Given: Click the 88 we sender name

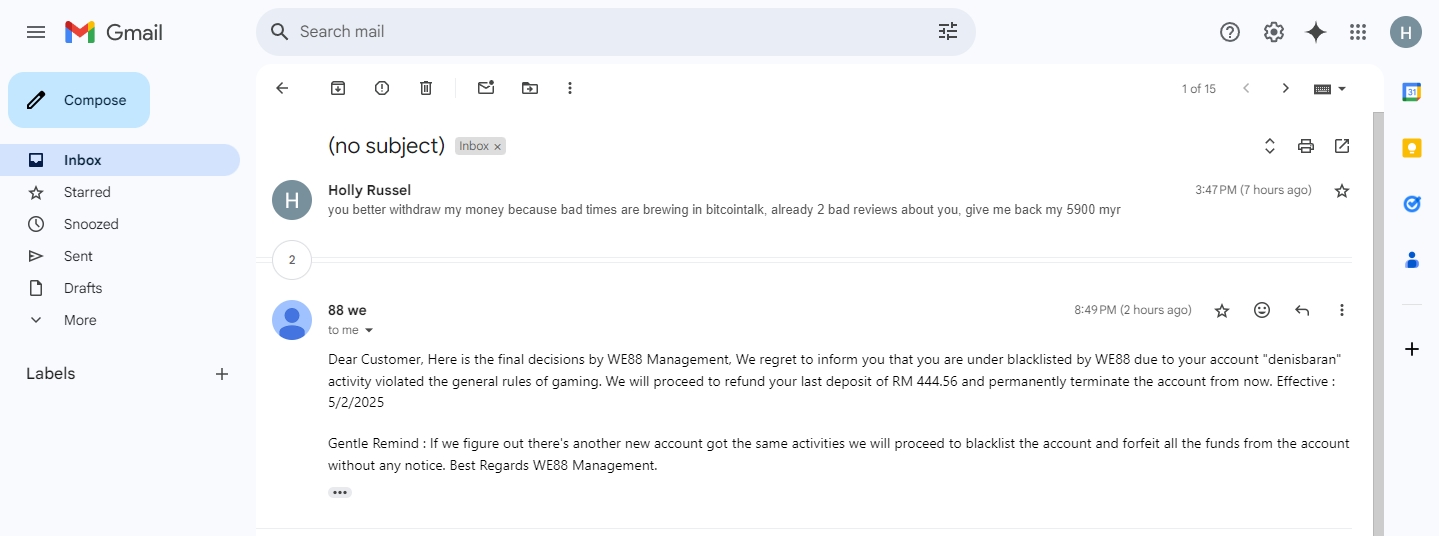Looking at the screenshot, I should (347, 310).
